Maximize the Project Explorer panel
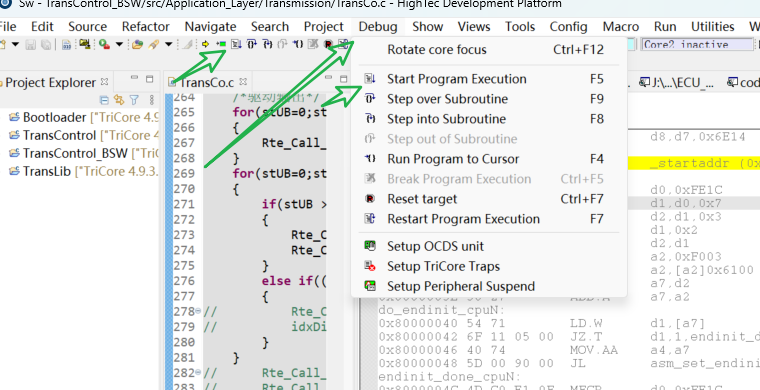Screen dimensions: 760x390 pos(149,79)
